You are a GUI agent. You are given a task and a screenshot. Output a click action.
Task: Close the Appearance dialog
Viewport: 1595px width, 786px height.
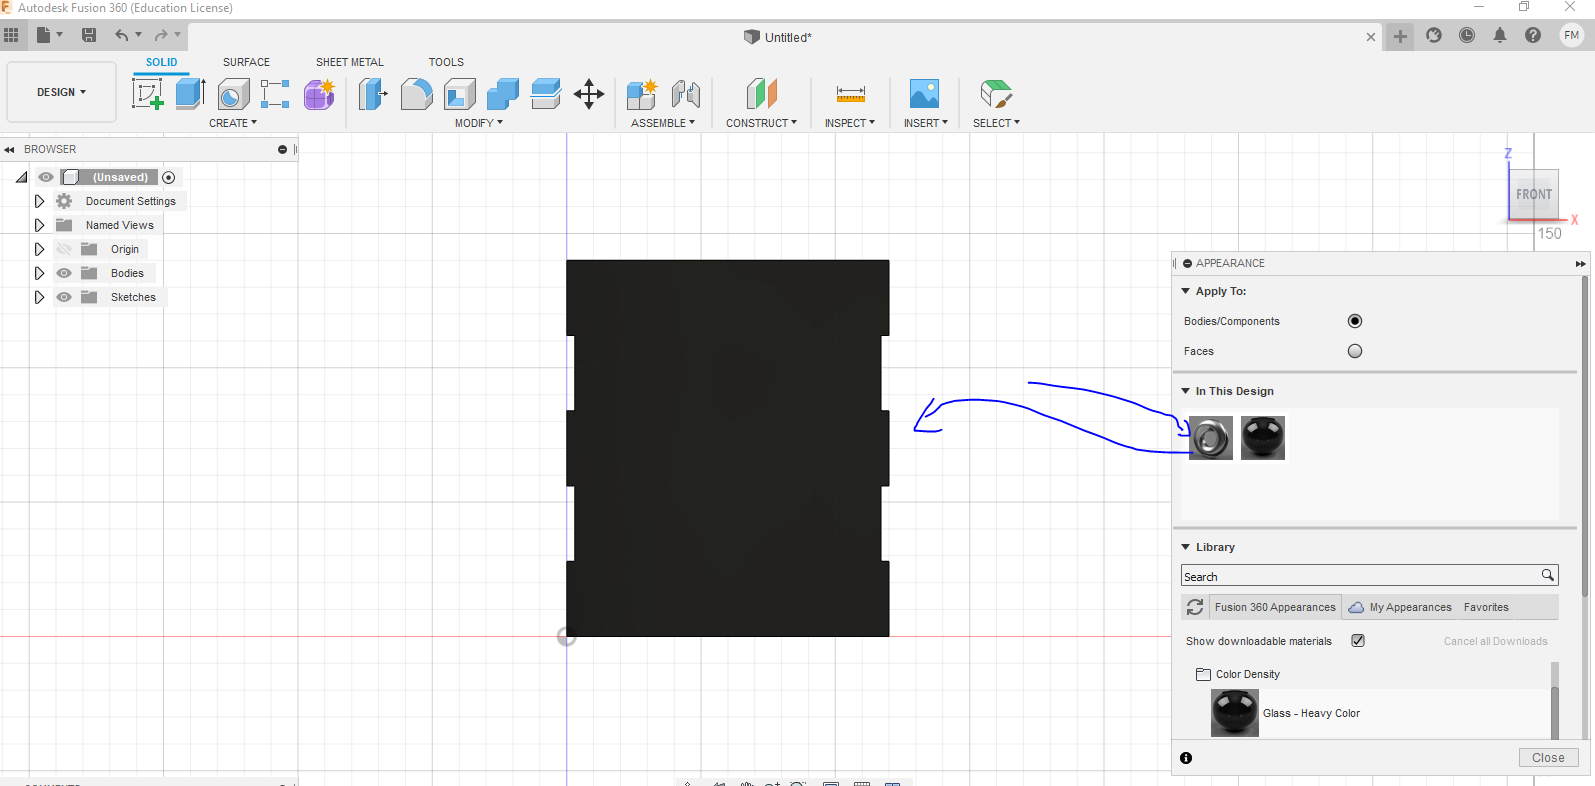coord(1547,758)
